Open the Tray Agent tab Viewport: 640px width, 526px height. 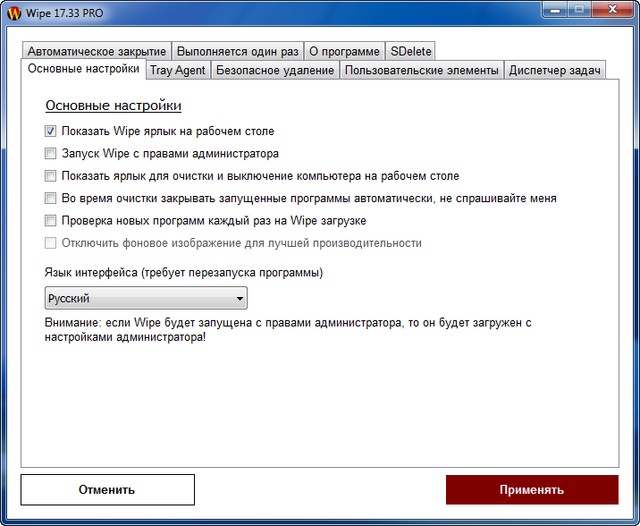click(178, 70)
